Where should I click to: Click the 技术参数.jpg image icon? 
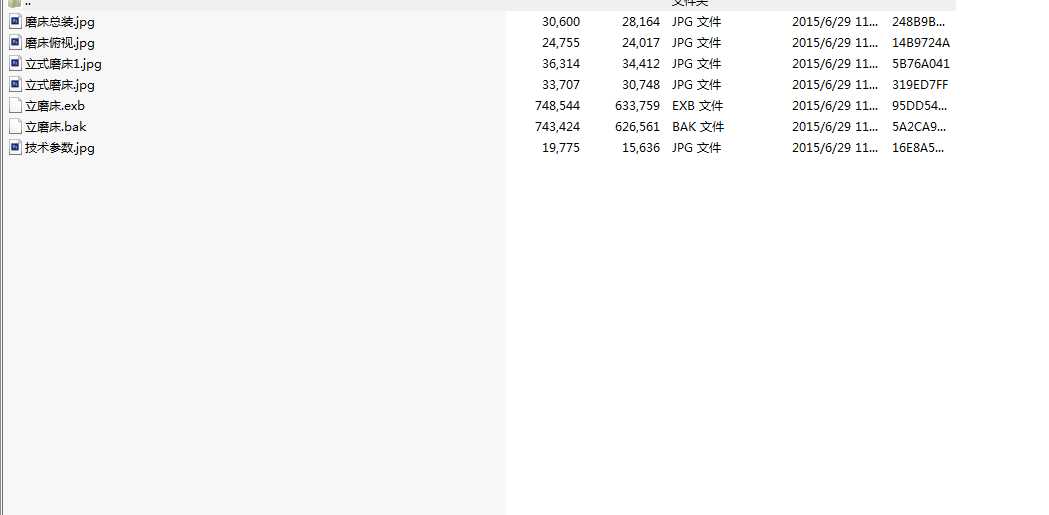(15, 147)
